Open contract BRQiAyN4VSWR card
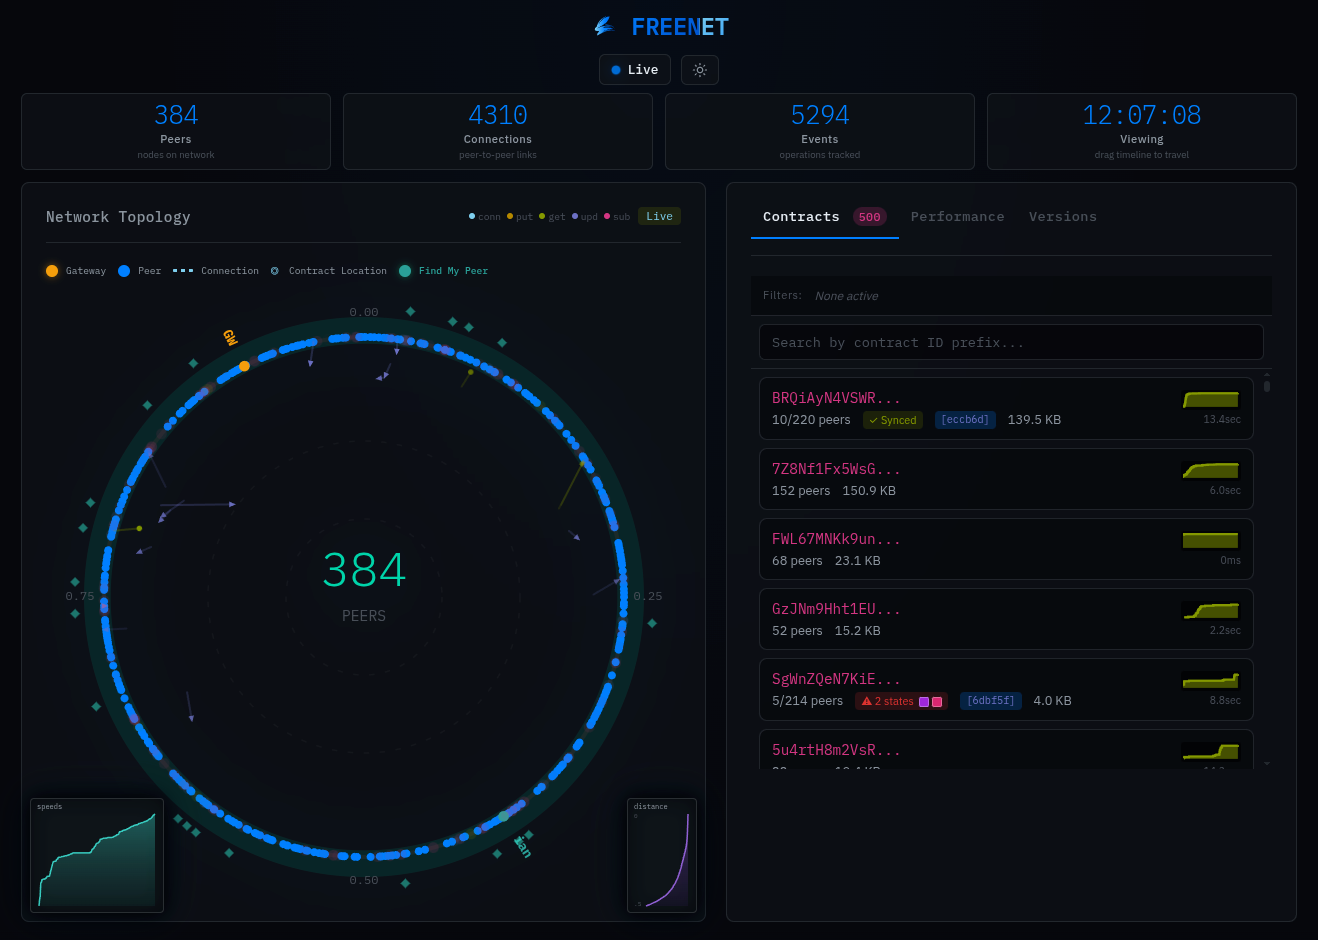The width and height of the screenshot is (1318, 940). click(1006, 408)
